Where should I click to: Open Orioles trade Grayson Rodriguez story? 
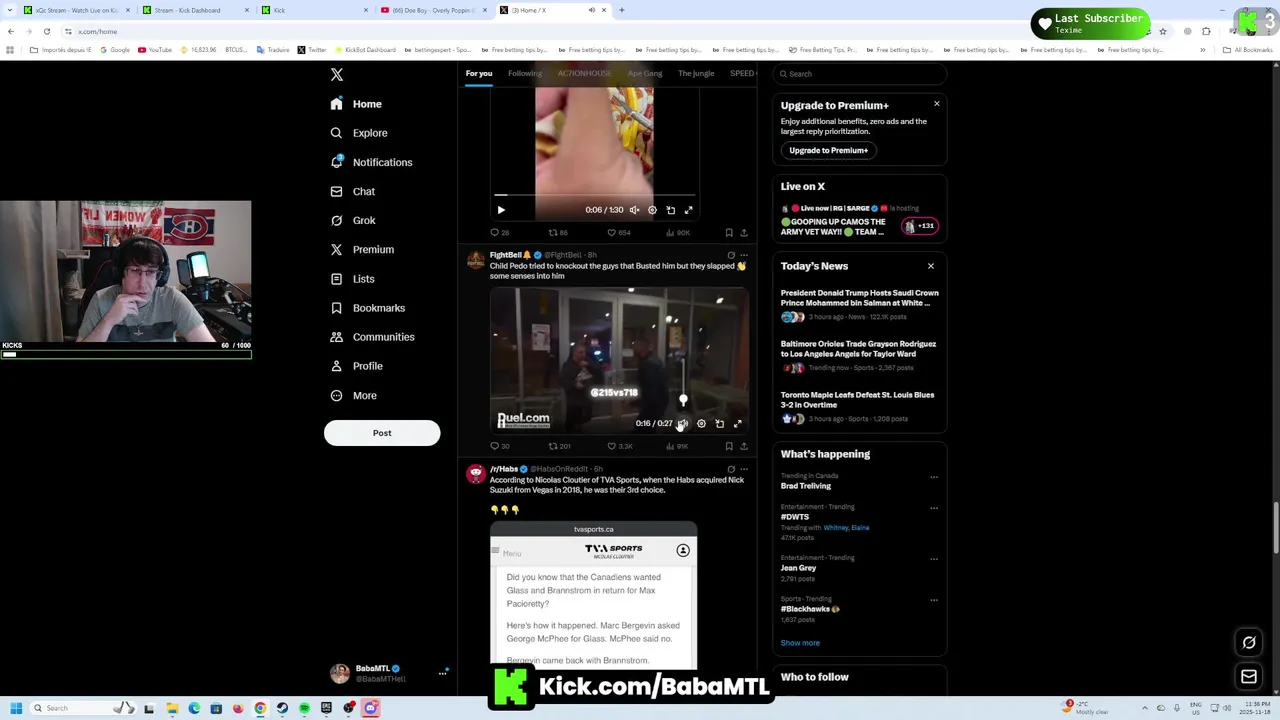[860, 356]
